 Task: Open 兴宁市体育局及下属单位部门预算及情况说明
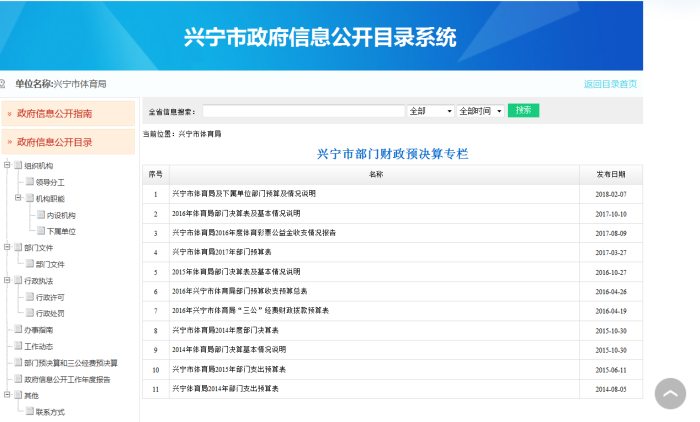244,194
